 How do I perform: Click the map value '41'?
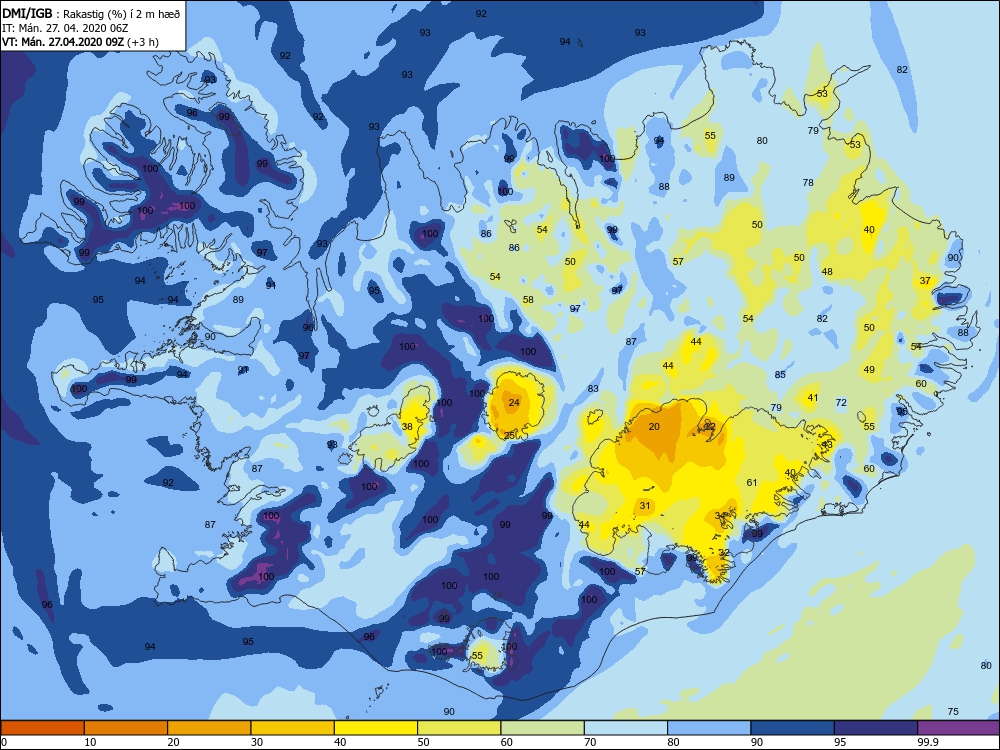click(x=812, y=397)
